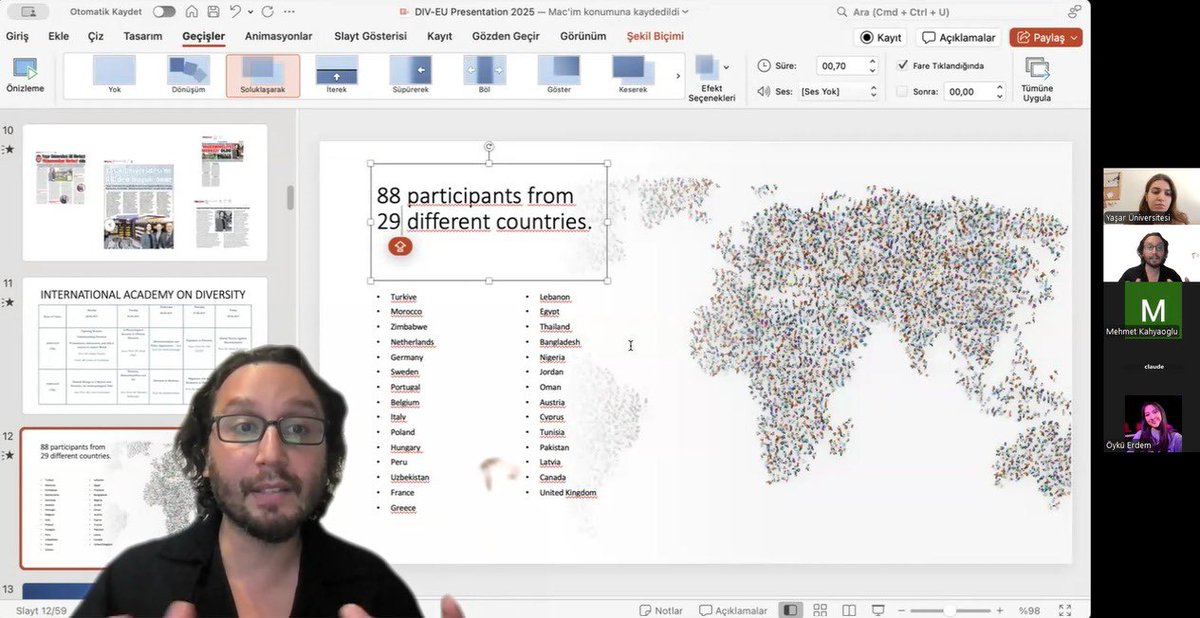Open the Paylaş dropdown arrow

click(x=1074, y=38)
